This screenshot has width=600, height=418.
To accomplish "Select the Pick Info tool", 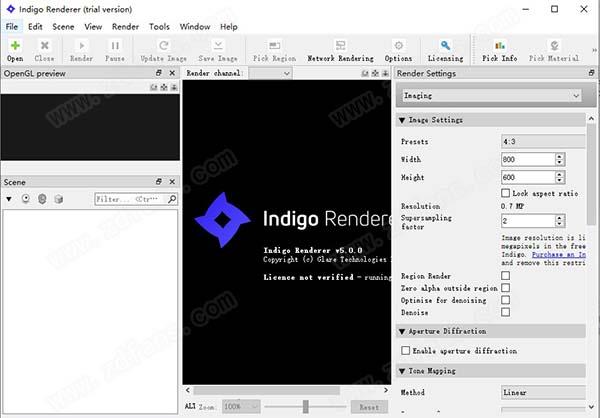I will (499, 51).
